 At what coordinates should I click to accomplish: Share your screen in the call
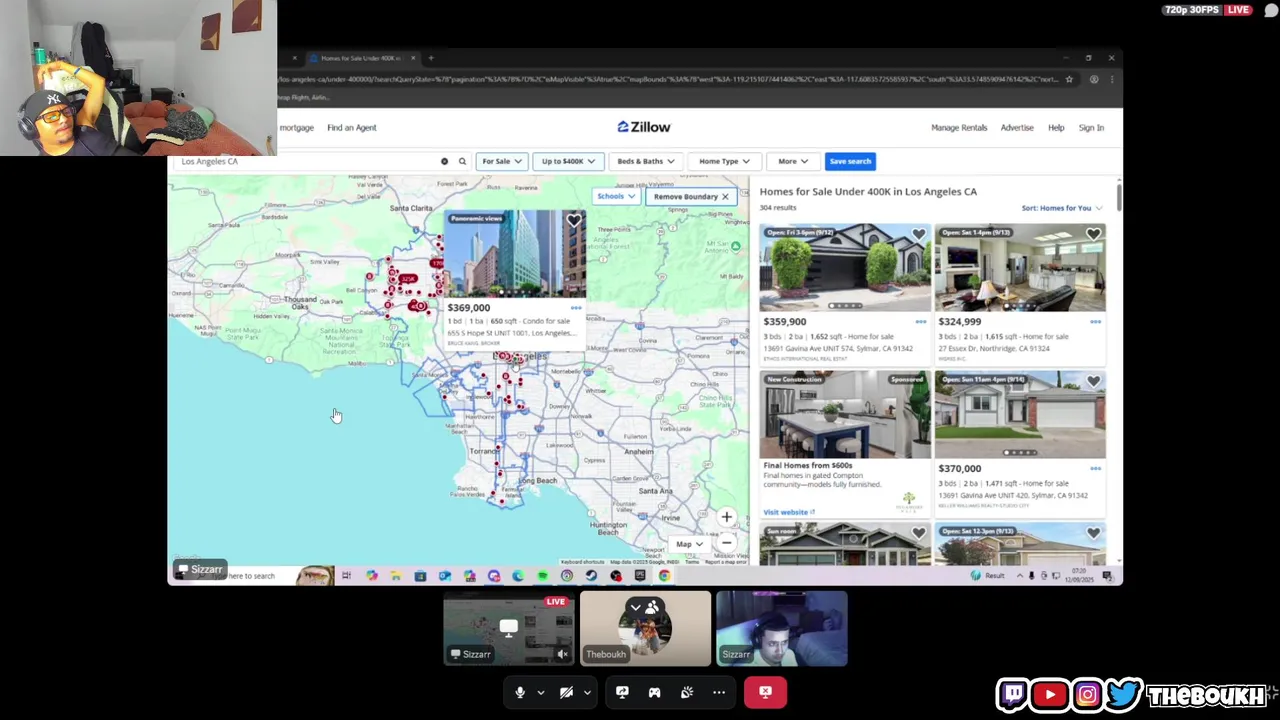[622, 692]
